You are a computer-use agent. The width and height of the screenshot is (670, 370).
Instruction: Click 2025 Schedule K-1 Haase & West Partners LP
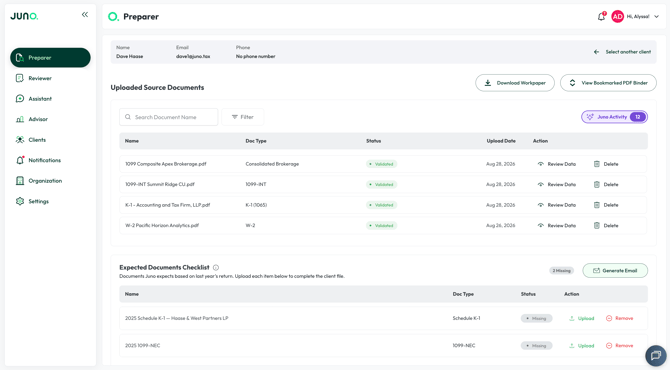(x=176, y=318)
